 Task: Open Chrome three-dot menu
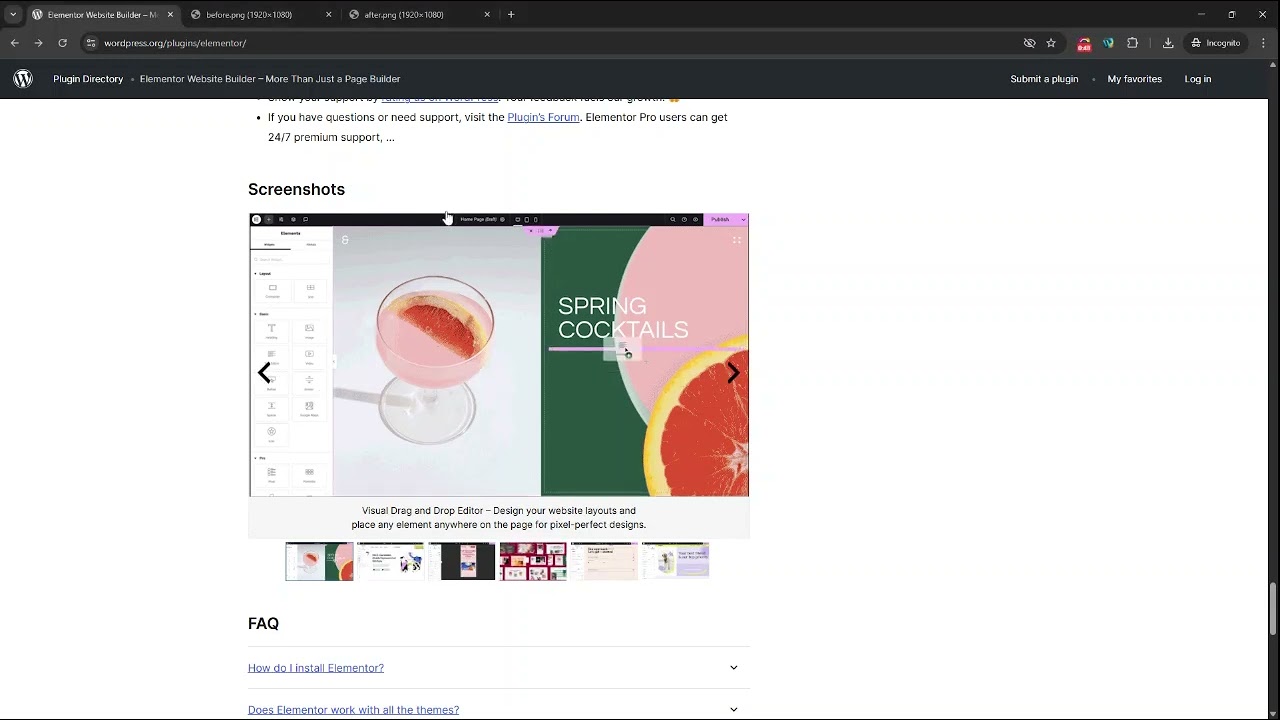click(x=1264, y=43)
